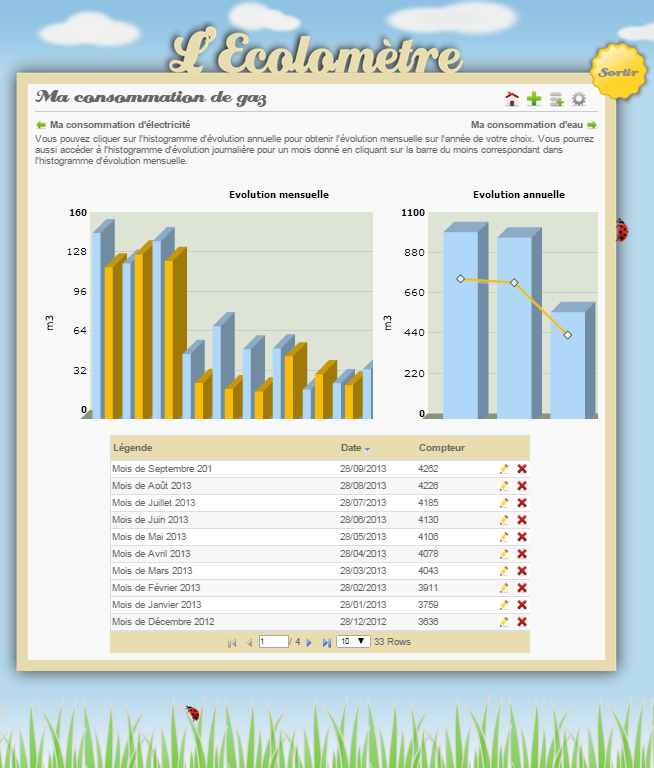Viewport: 654px width, 768px height.
Task: Go to first page of table
Action: click(x=232, y=643)
